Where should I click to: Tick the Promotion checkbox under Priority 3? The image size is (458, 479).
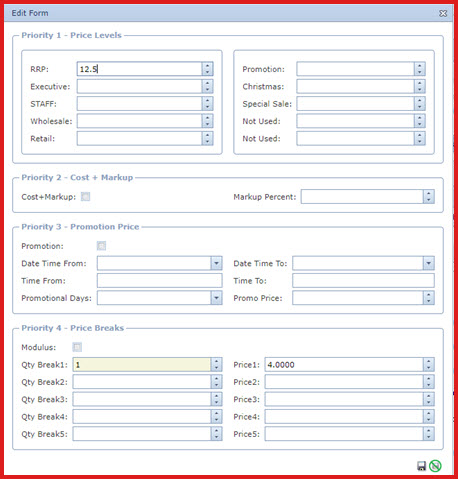[101, 246]
